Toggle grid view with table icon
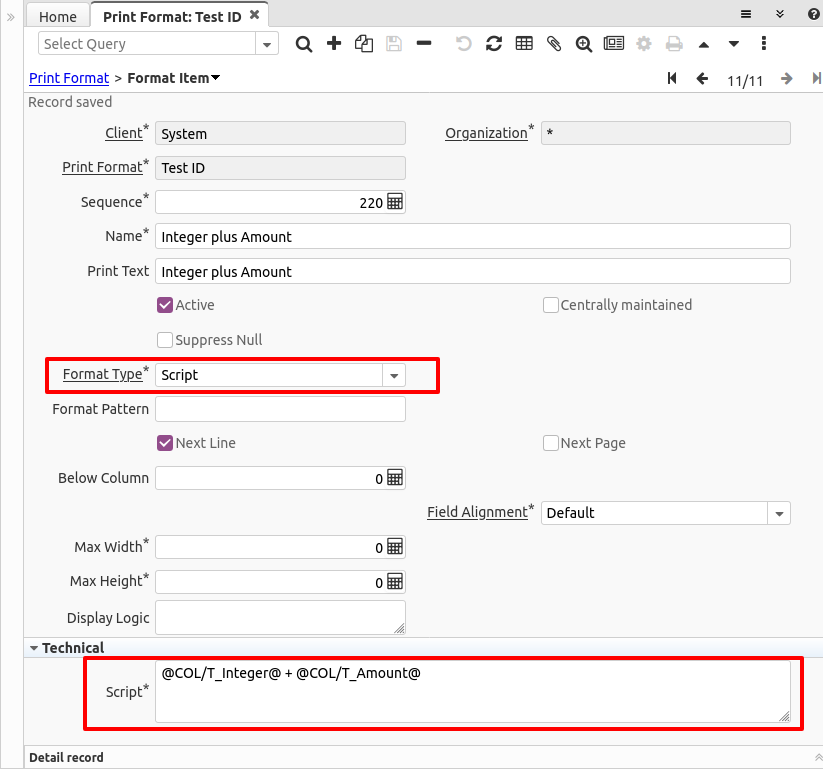The image size is (823, 769). tap(524, 44)
